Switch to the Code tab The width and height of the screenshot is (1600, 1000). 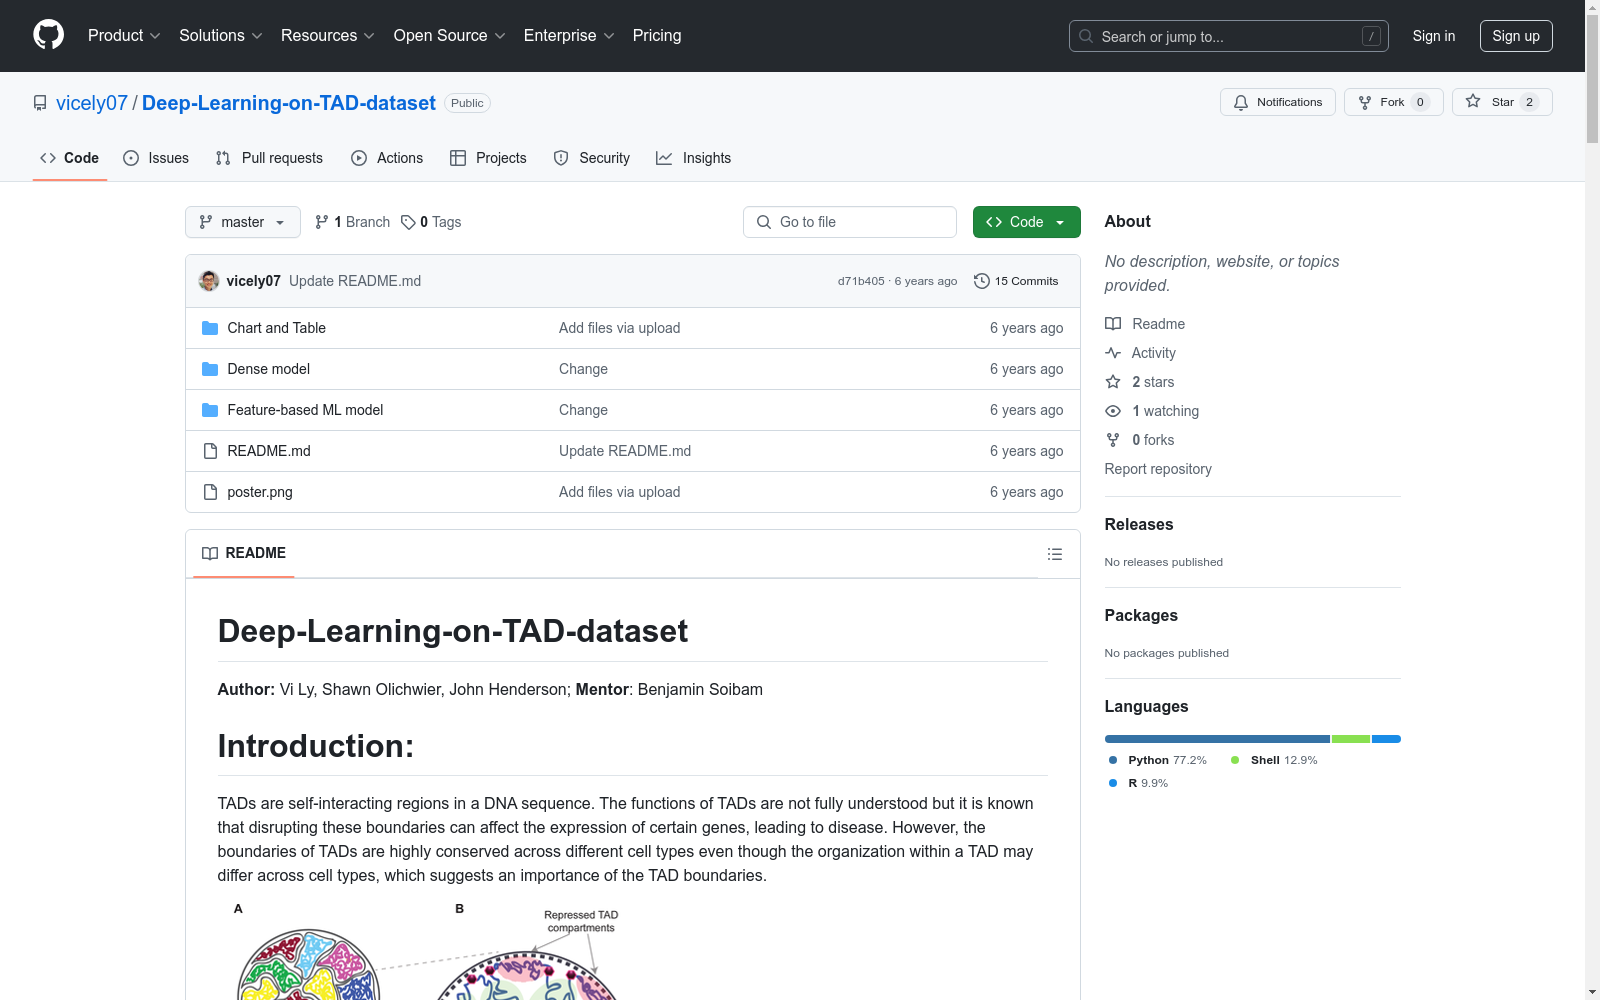click(70, 158)
